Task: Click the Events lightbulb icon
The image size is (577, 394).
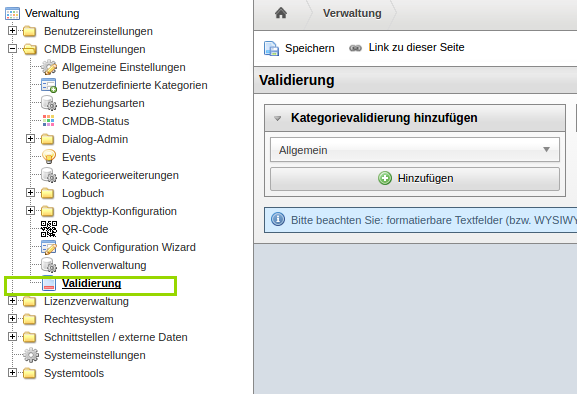Action: (x=49, y=157)
